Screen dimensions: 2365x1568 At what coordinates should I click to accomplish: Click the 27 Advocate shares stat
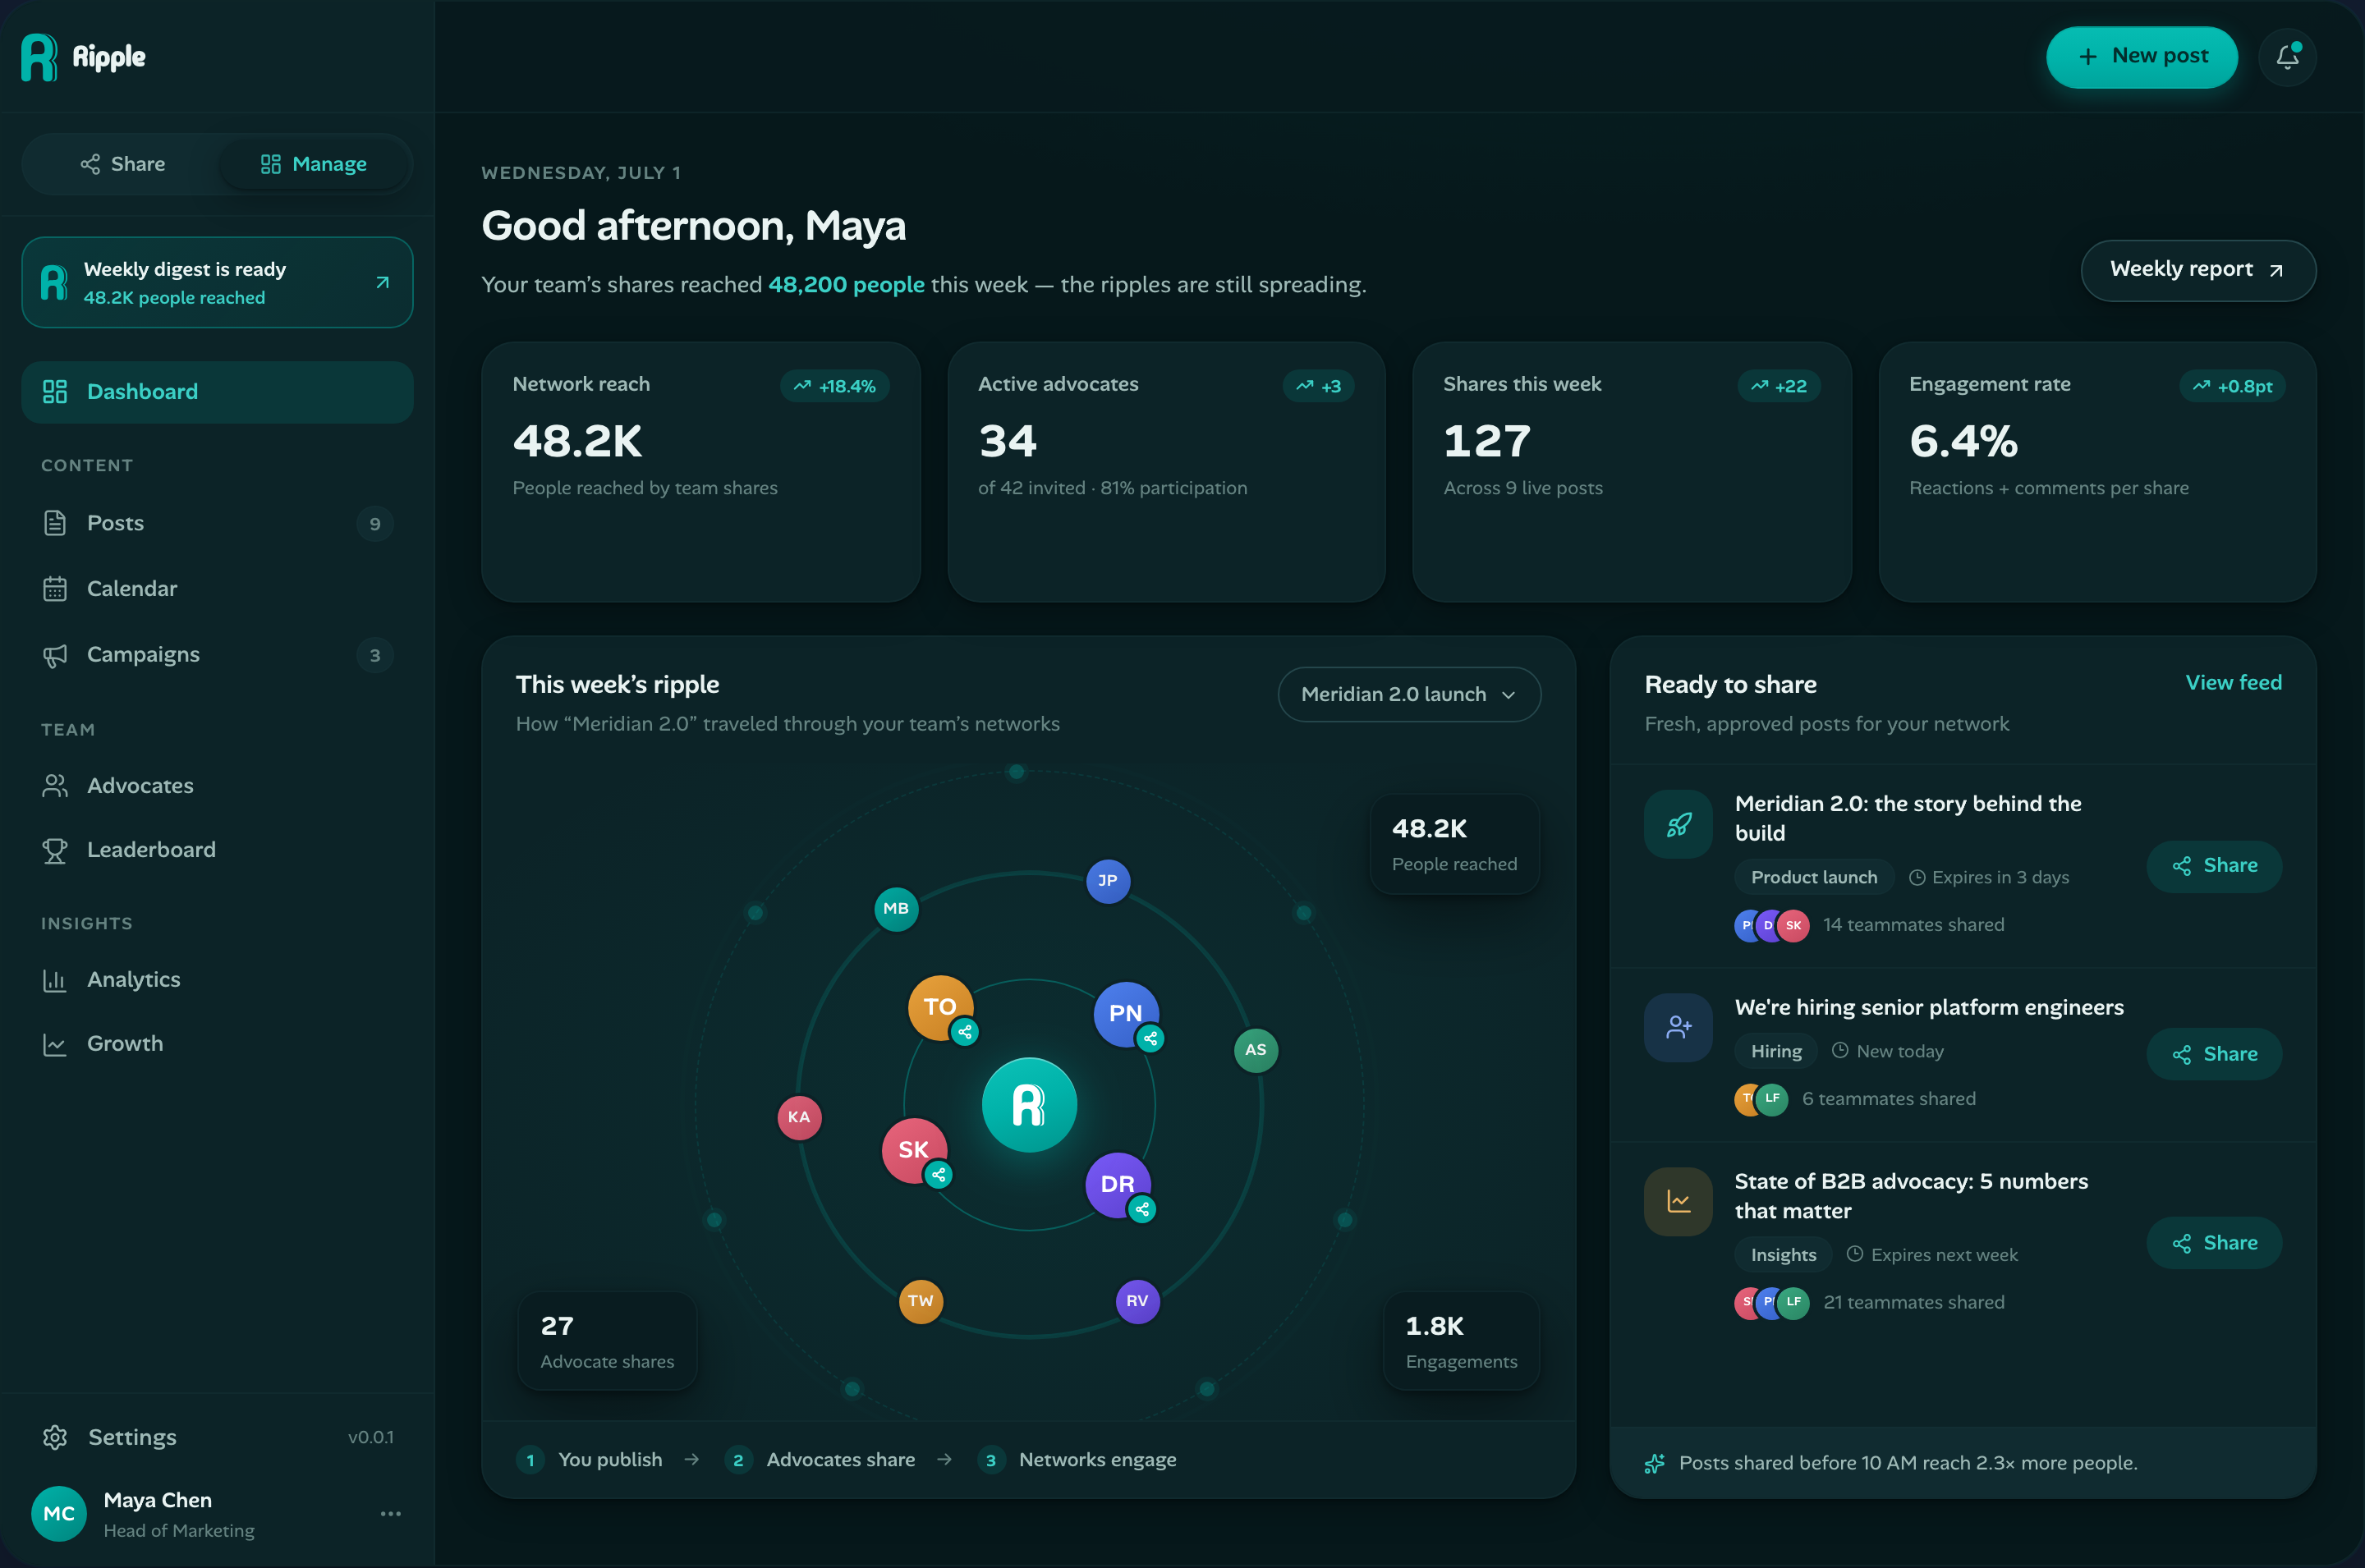(607, 1341)
